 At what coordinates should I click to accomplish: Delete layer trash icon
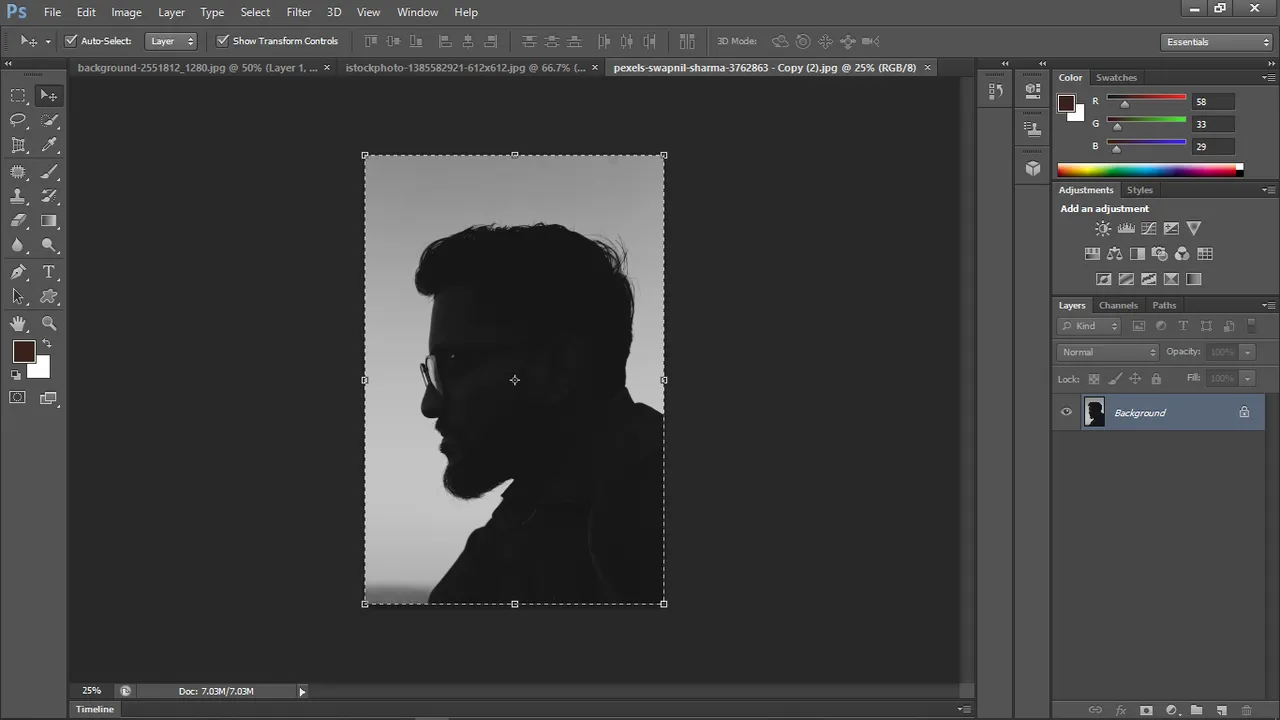point(1246,710)
